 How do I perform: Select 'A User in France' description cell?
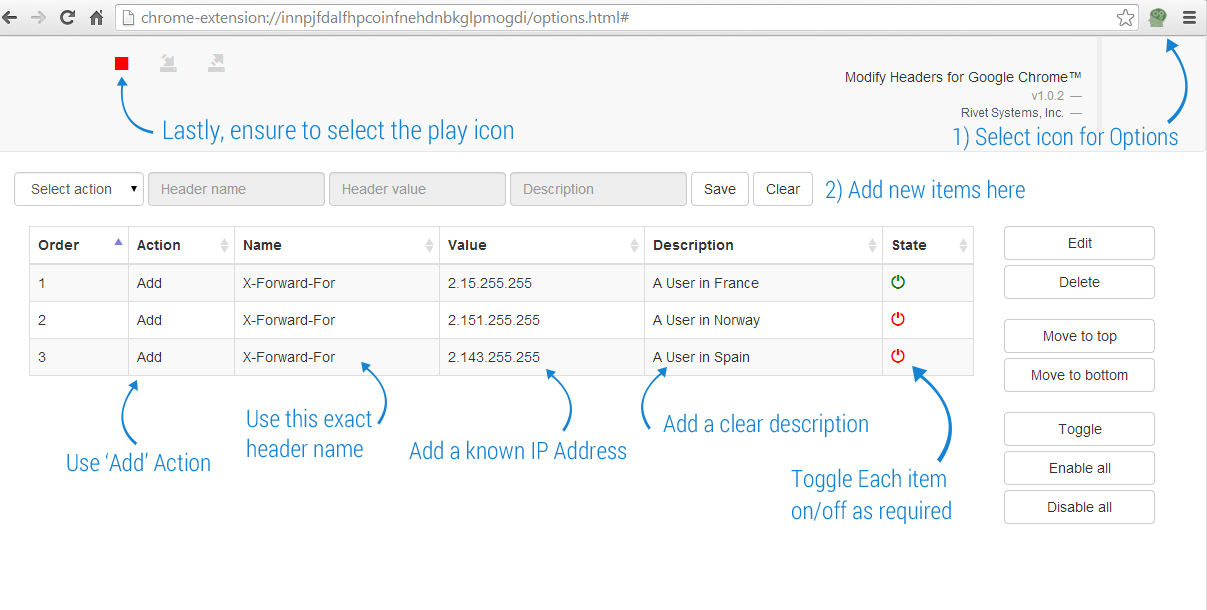click(764, 283)
